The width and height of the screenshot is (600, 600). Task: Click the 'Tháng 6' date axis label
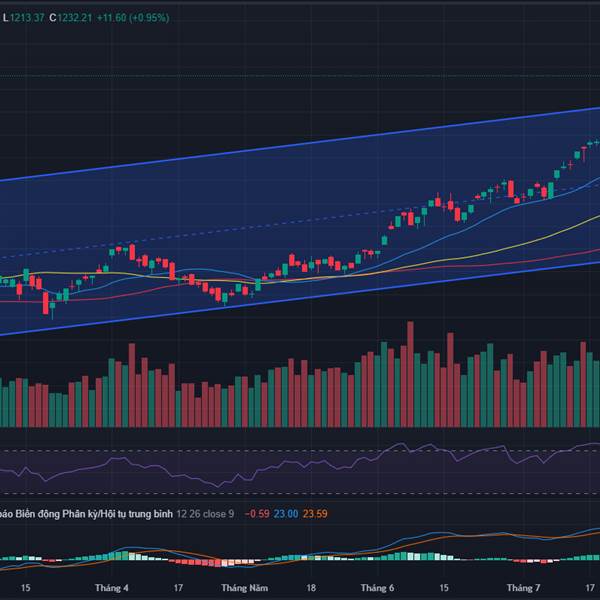click(377, 587)
